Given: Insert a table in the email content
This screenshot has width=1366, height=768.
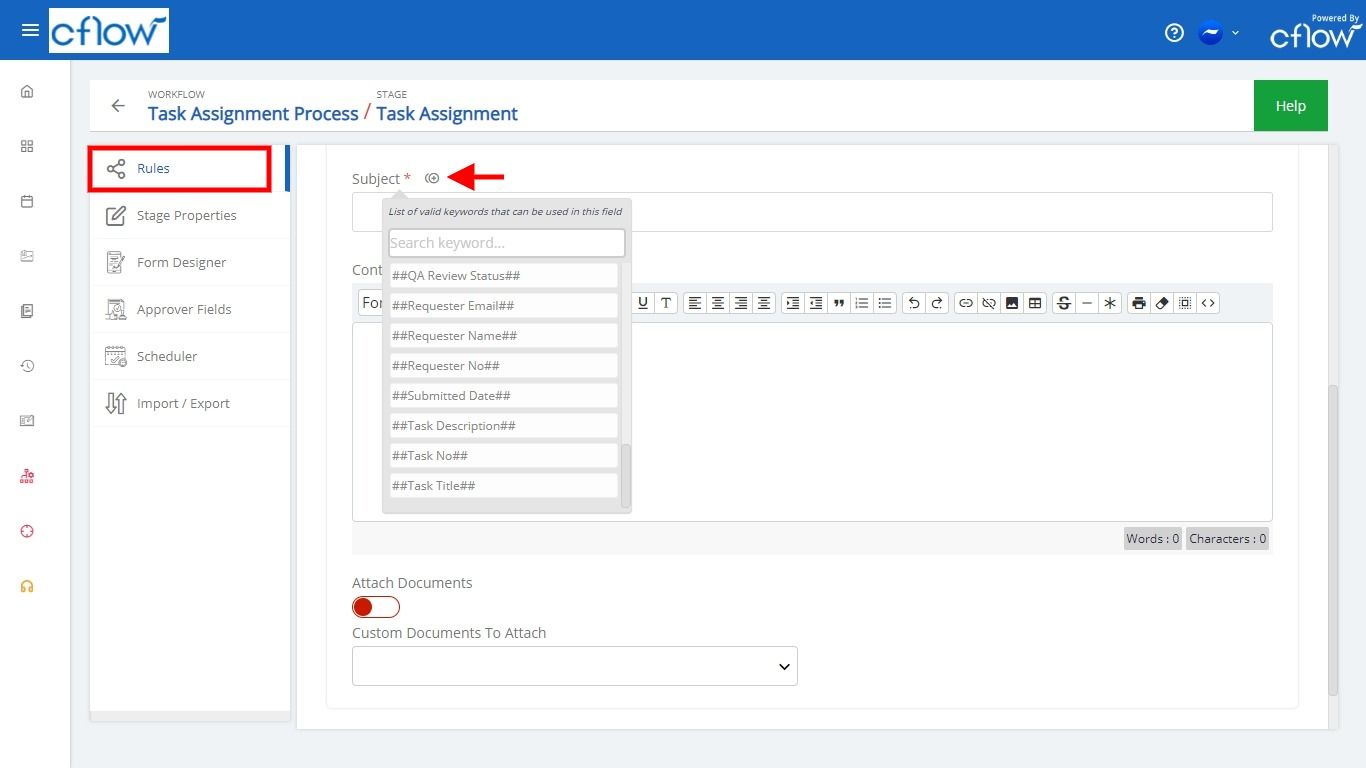Looking at the screenshot, I should pos(1034,302).
